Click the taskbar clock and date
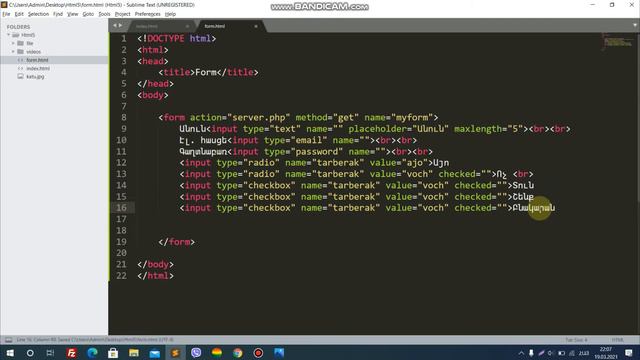Viewport: 640px width, 360px height. click(606, 353)
